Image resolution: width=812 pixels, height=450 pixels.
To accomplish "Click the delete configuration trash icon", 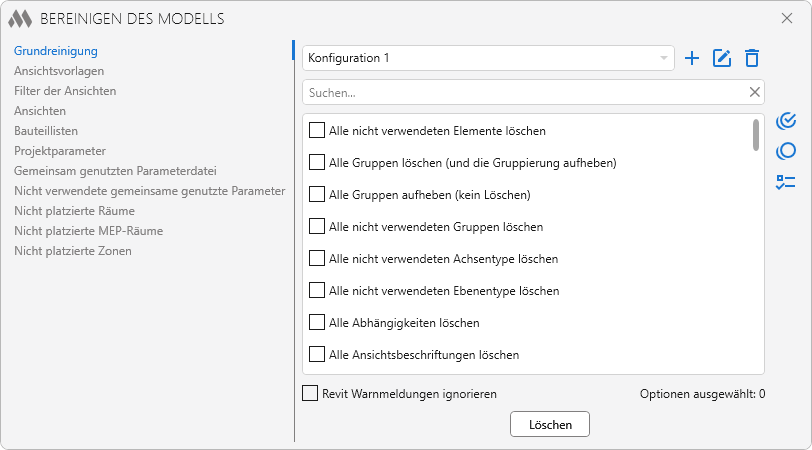I will coord(752,58).
